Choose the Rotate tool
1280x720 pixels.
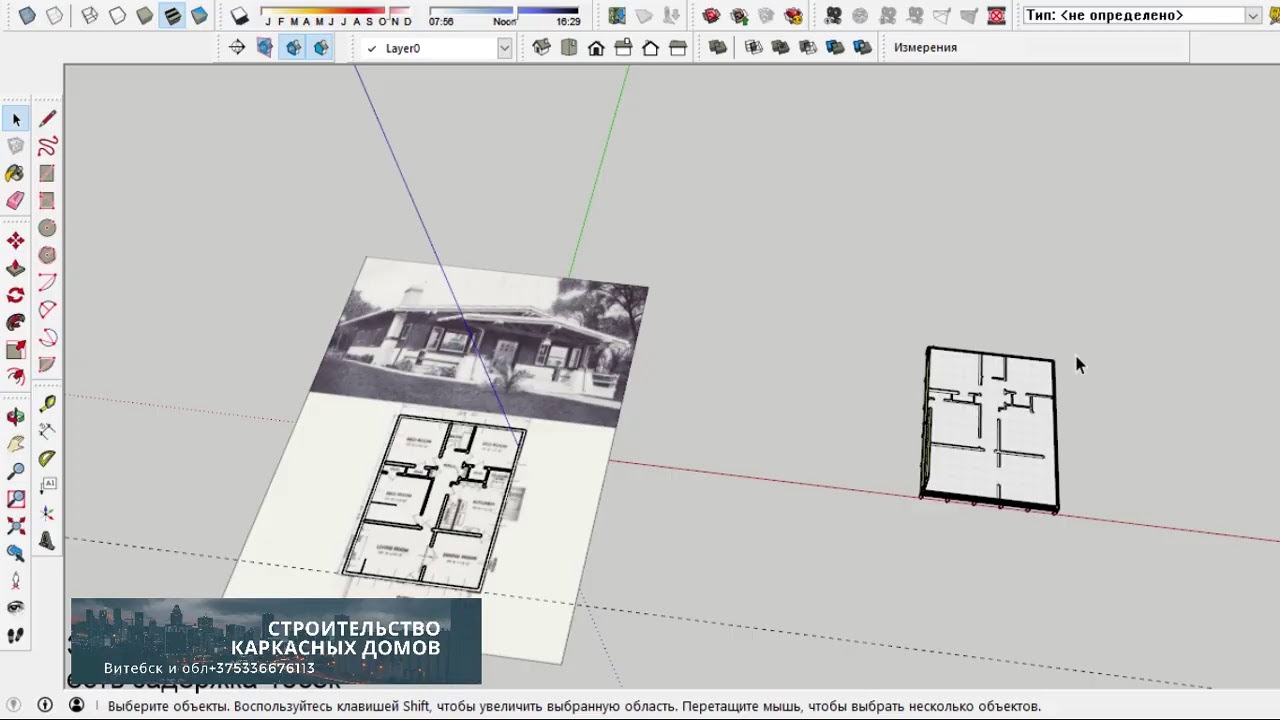tap(16, 295)
